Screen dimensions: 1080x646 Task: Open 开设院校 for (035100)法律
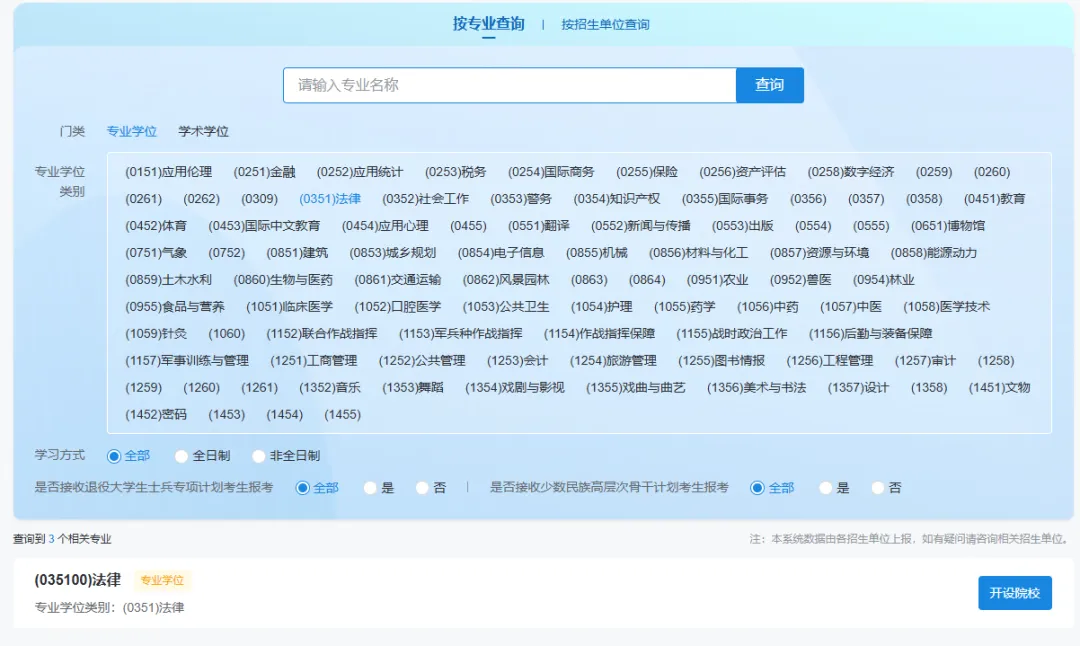pyautogui.click(x=1015, y=593)
